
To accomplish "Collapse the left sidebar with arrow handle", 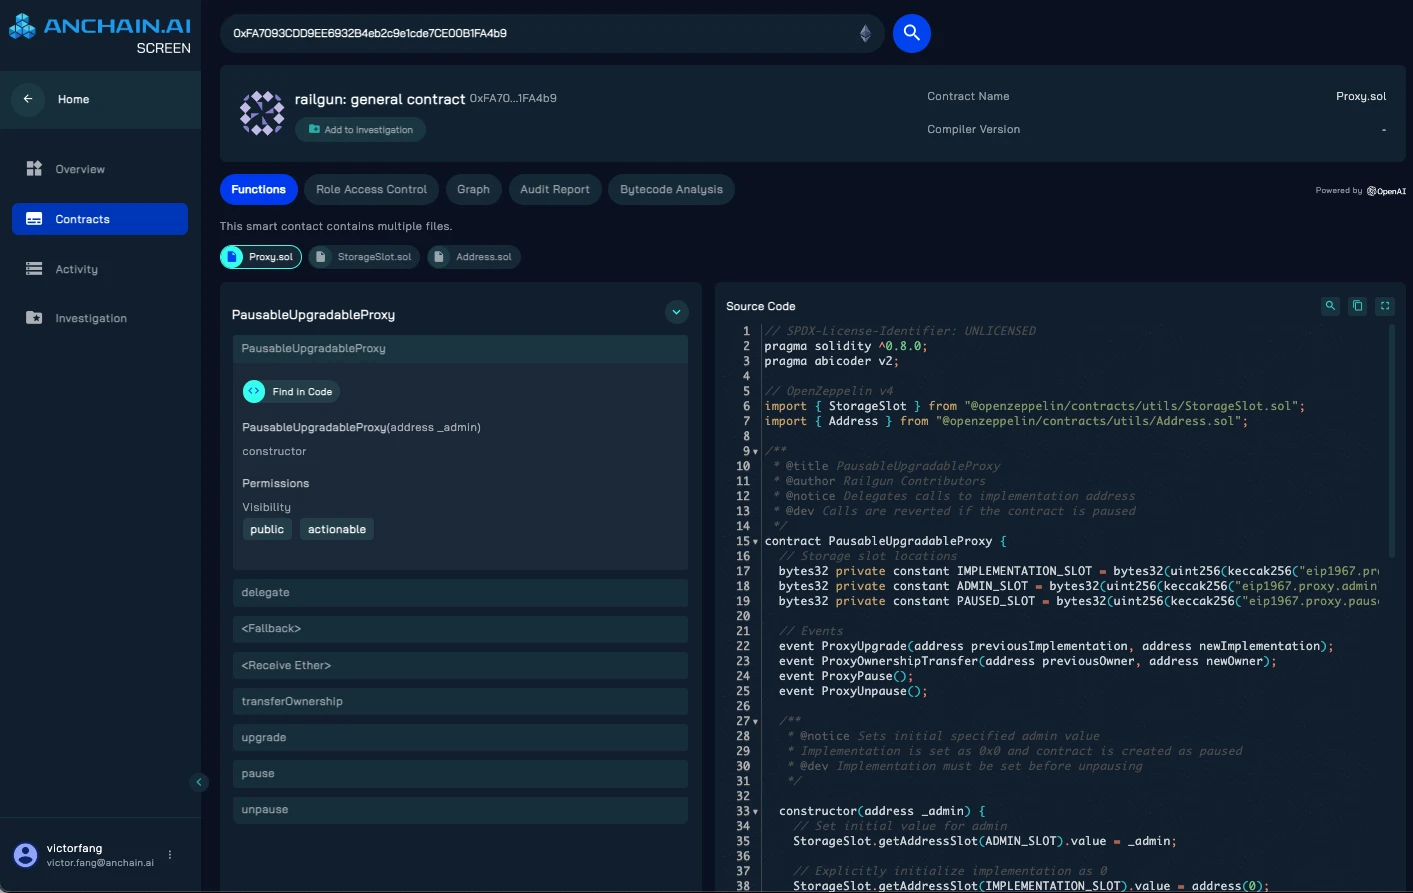I will 199,782.
